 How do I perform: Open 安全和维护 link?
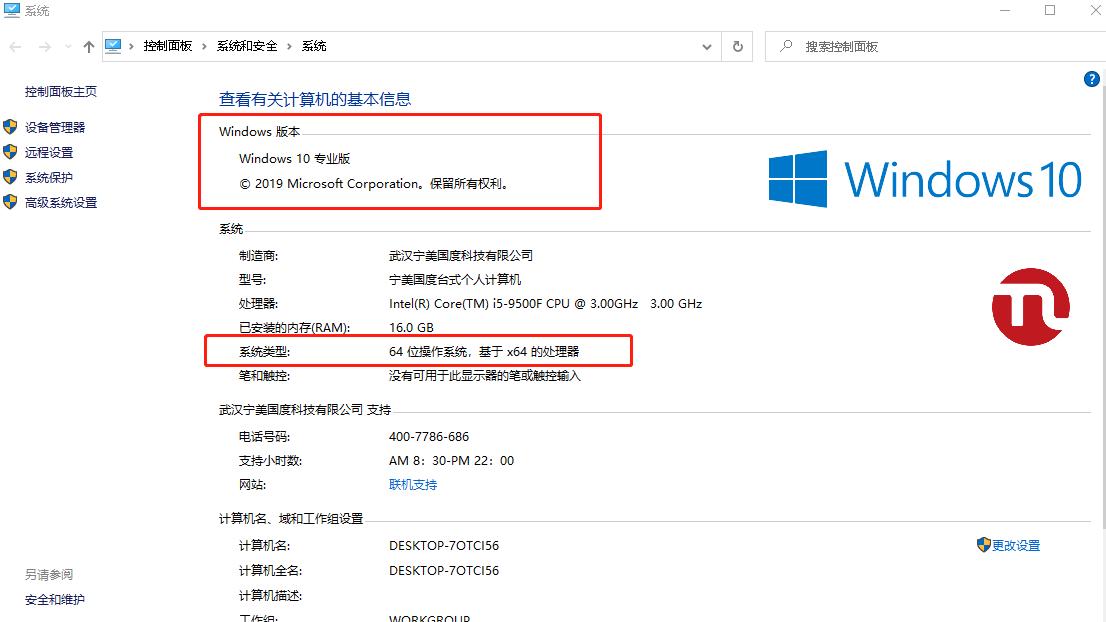54,600
